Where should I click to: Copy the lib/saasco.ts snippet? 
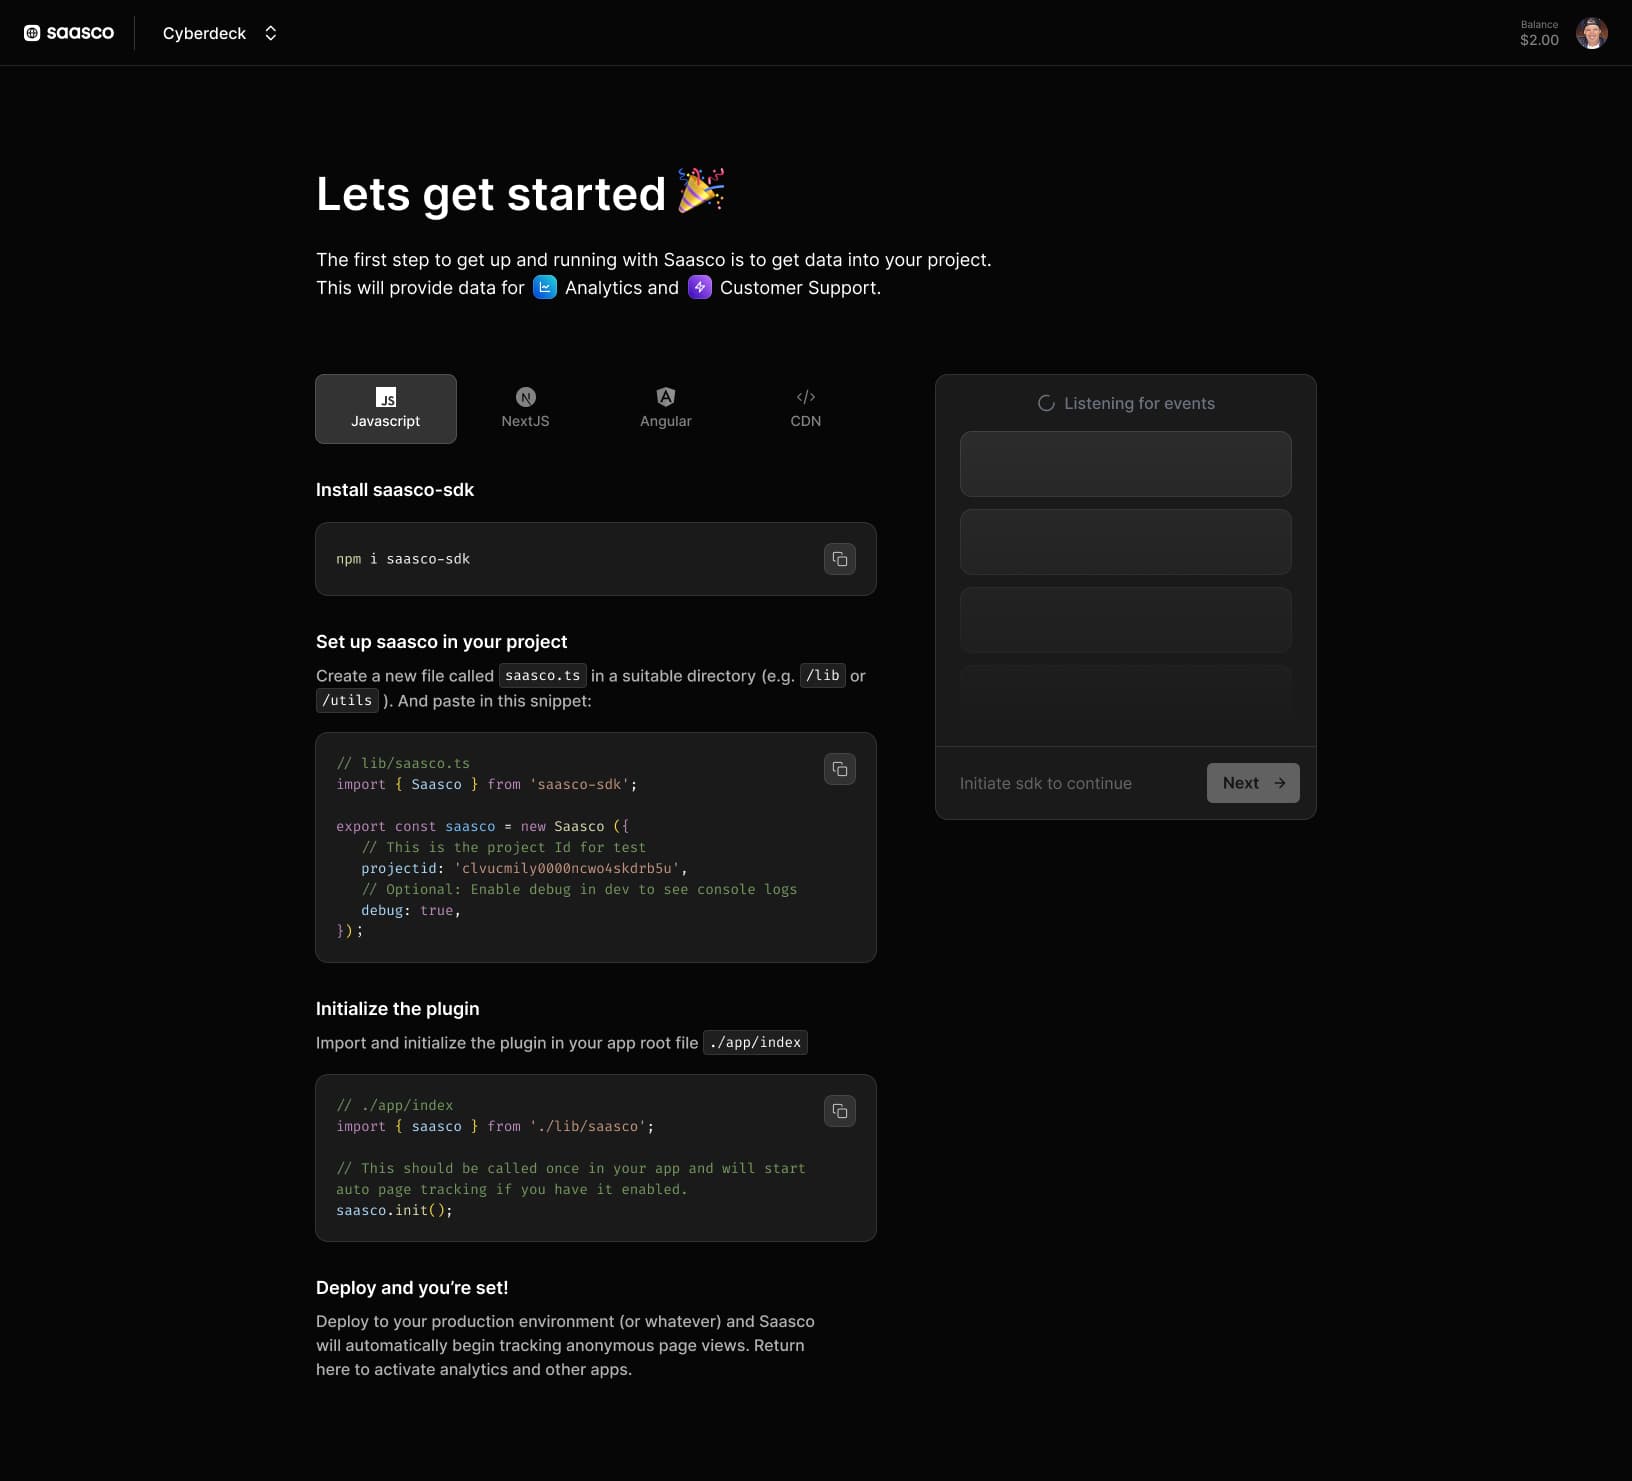coord(840,769)
